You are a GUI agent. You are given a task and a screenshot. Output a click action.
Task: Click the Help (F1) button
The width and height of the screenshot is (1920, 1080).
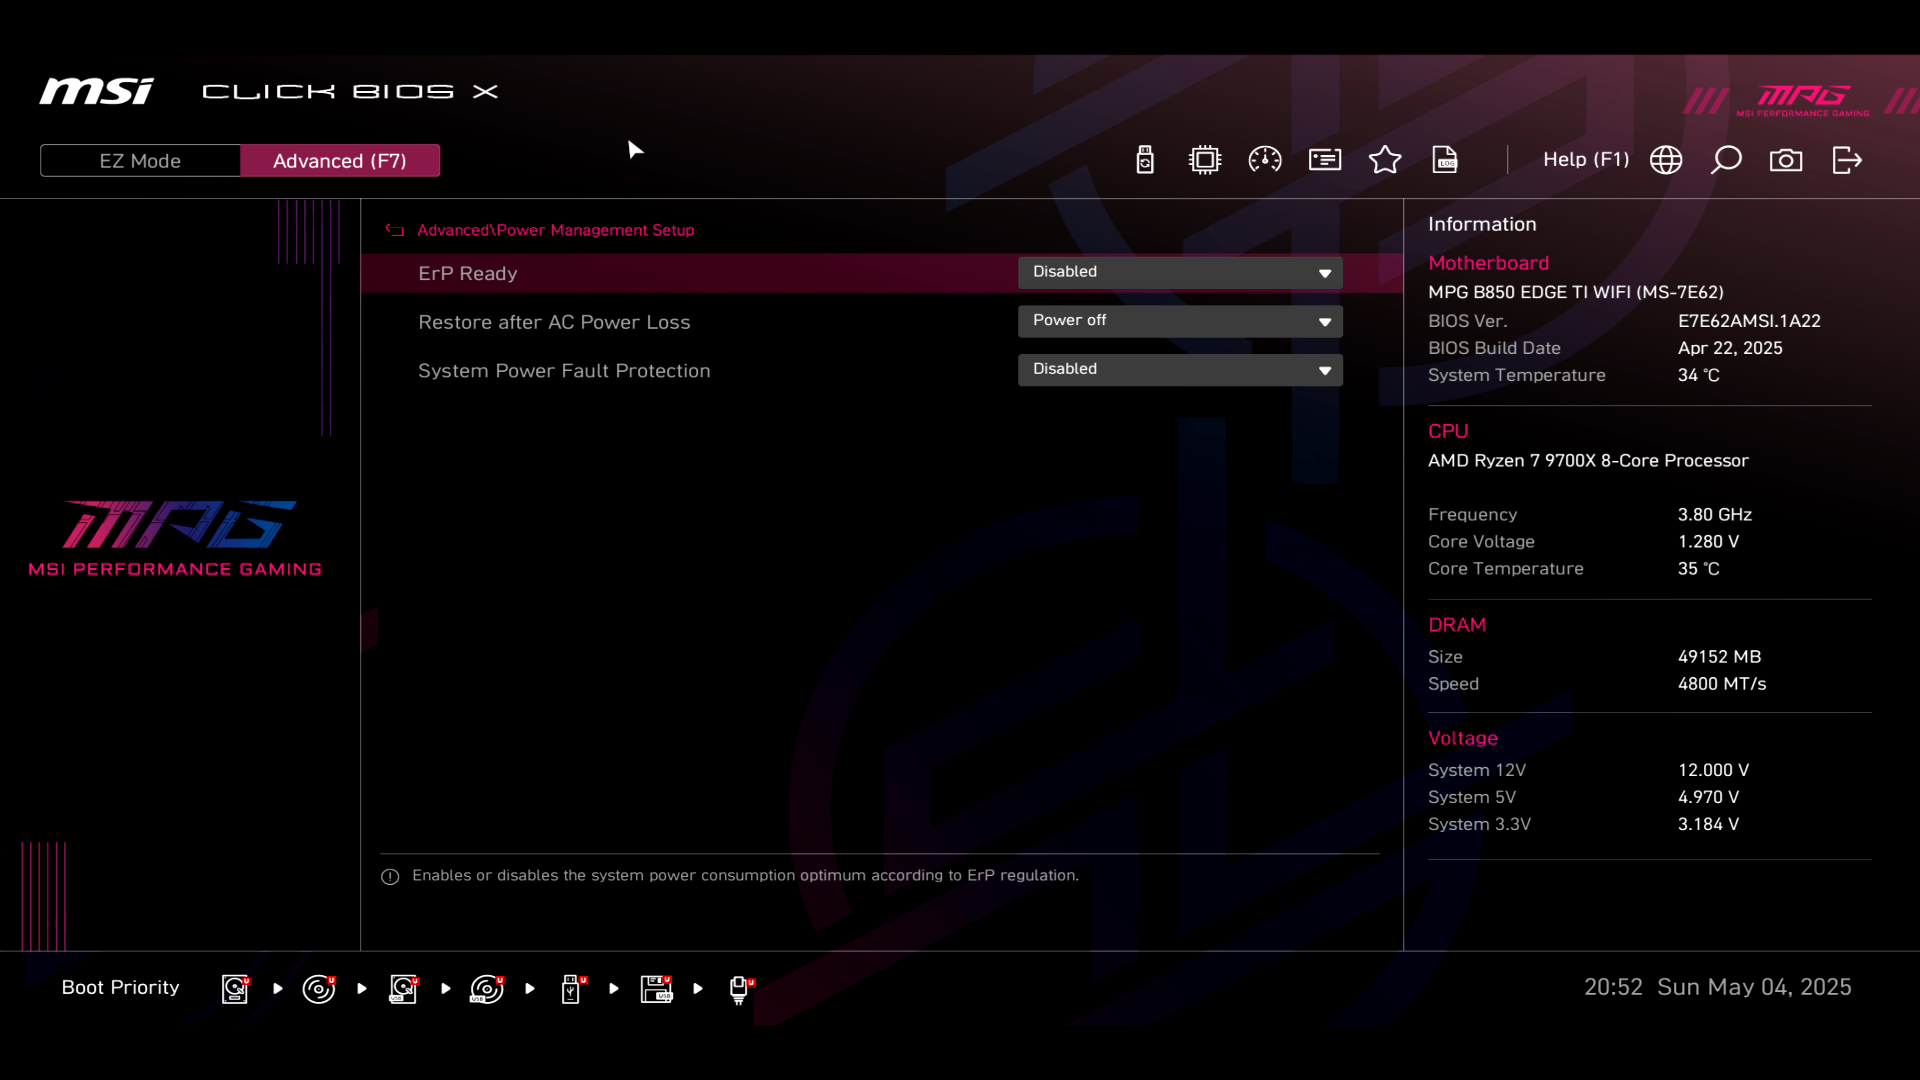[1585, 160]
